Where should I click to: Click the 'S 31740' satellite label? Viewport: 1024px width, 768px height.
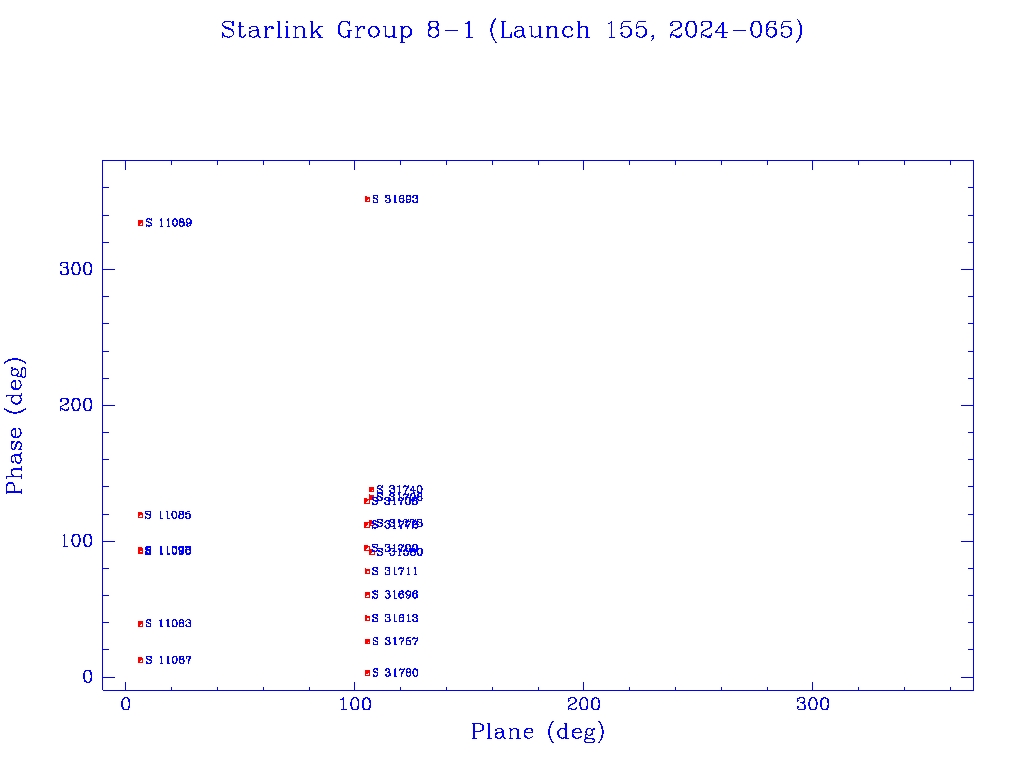point(400,490)
